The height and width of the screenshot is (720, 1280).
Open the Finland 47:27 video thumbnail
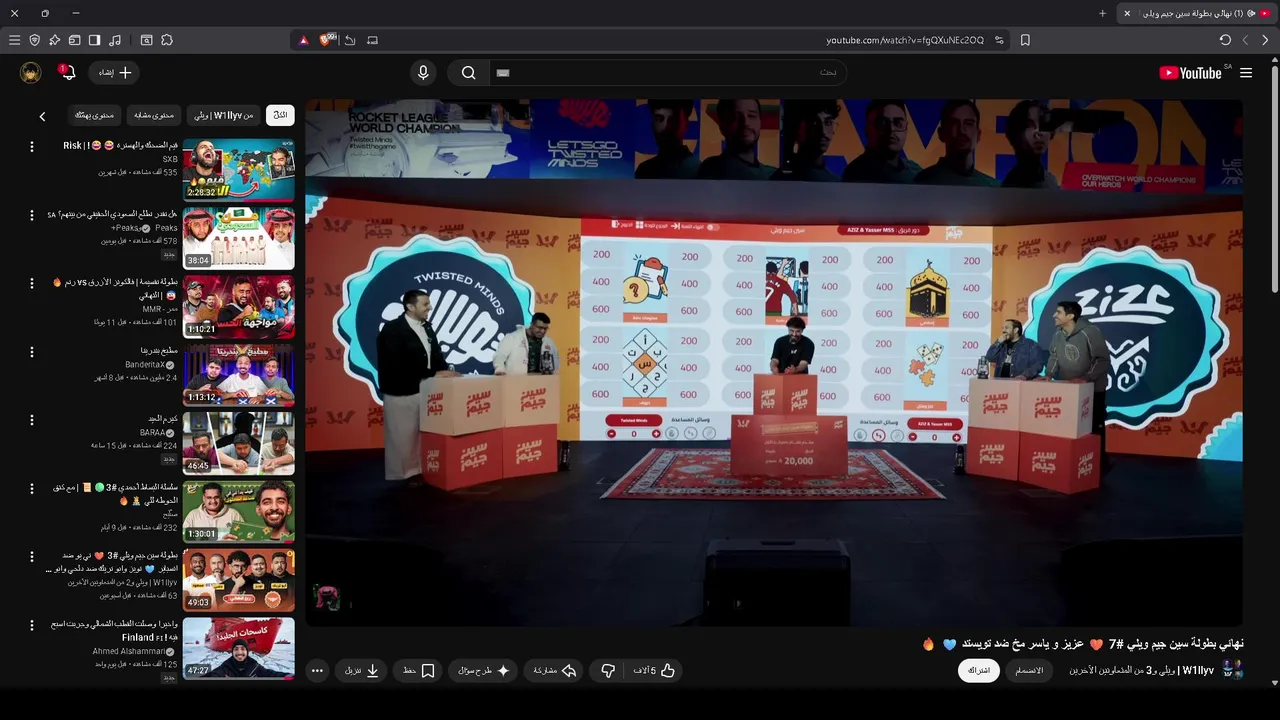pyautogui.click(x=238, y=647)
